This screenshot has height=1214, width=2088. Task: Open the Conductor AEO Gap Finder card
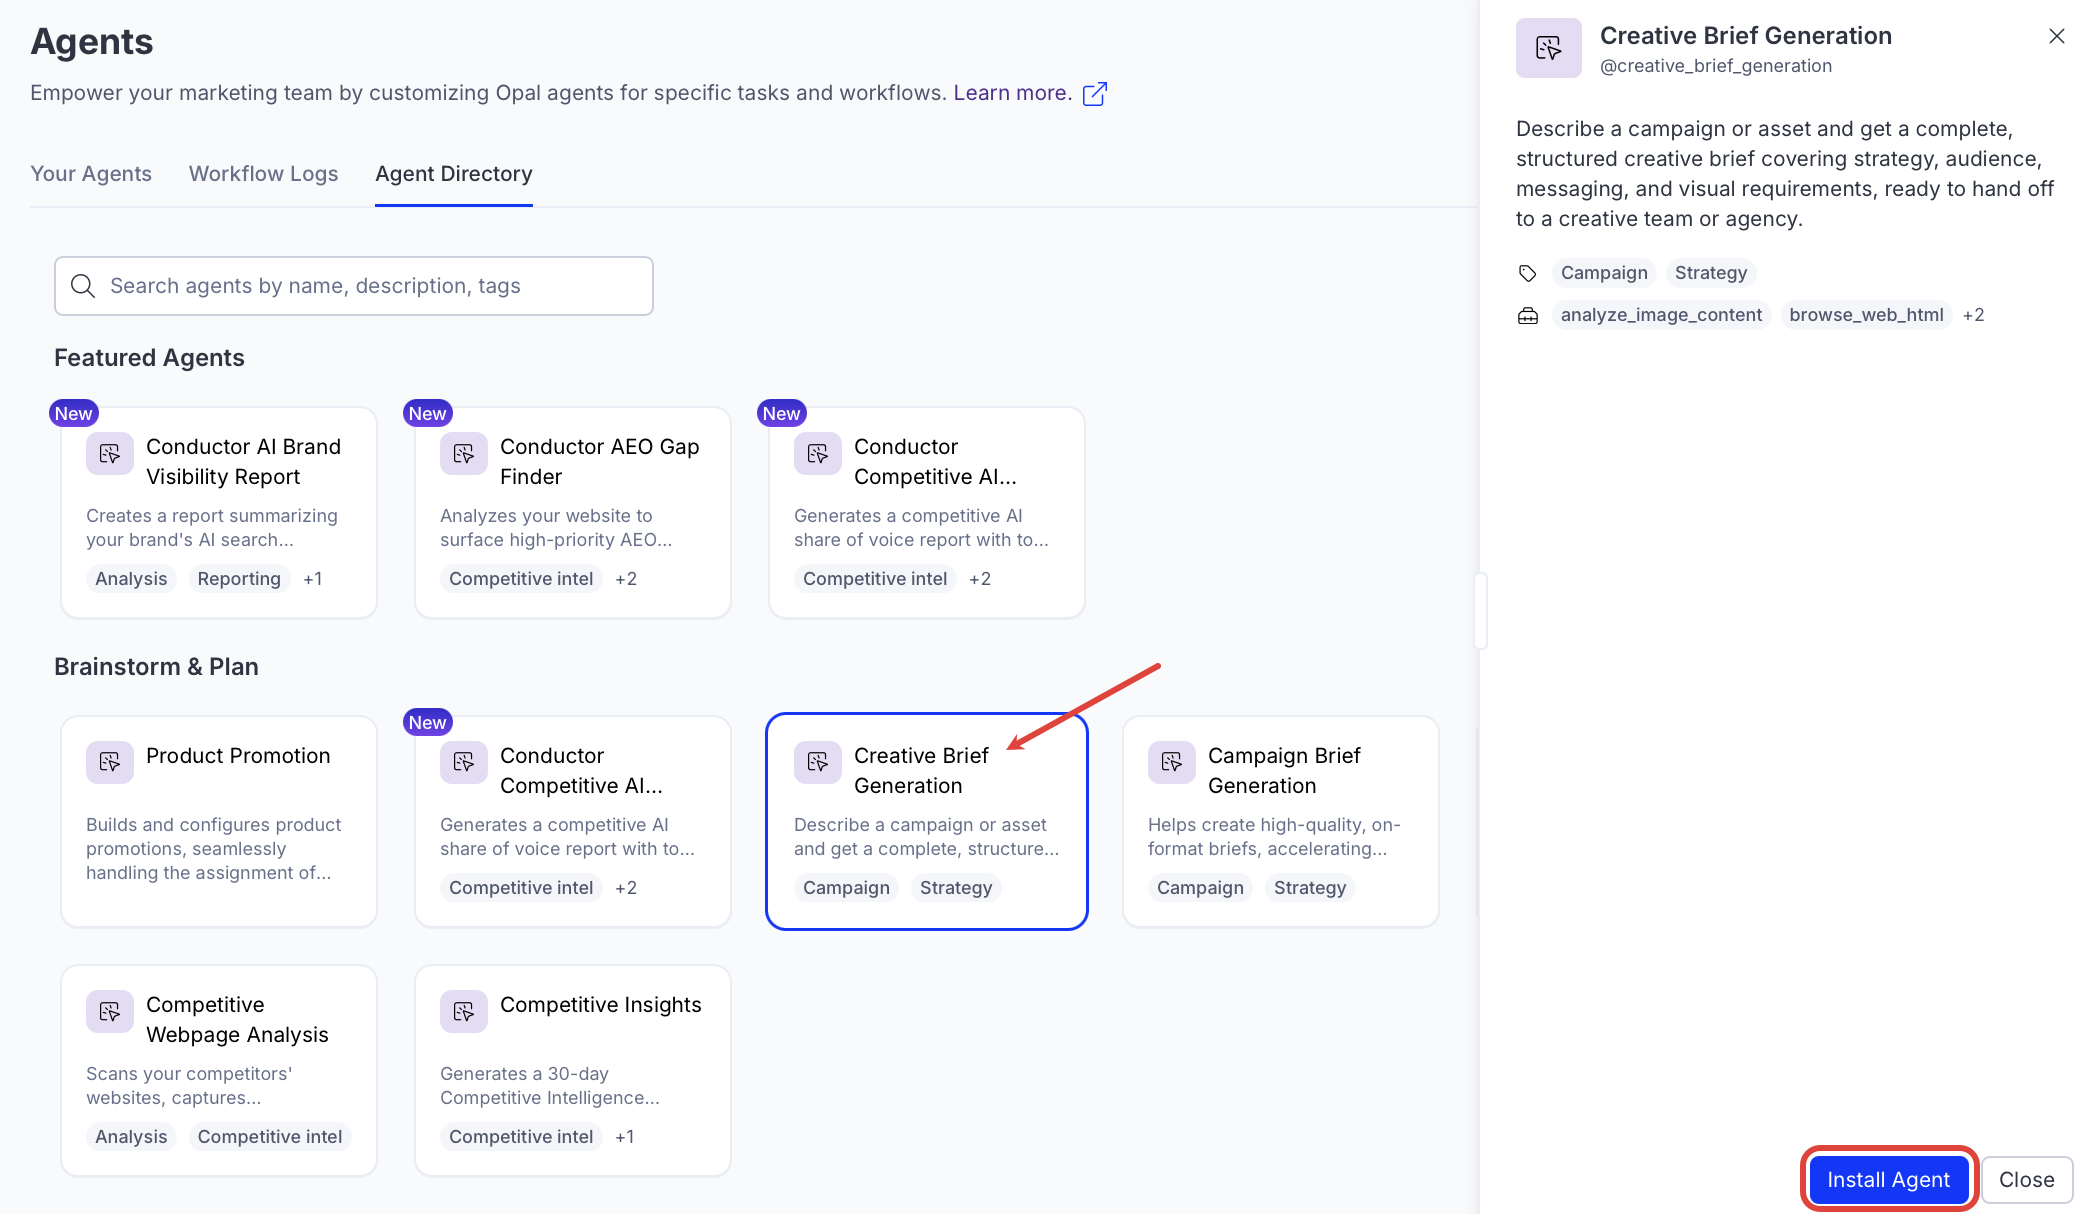573,512
